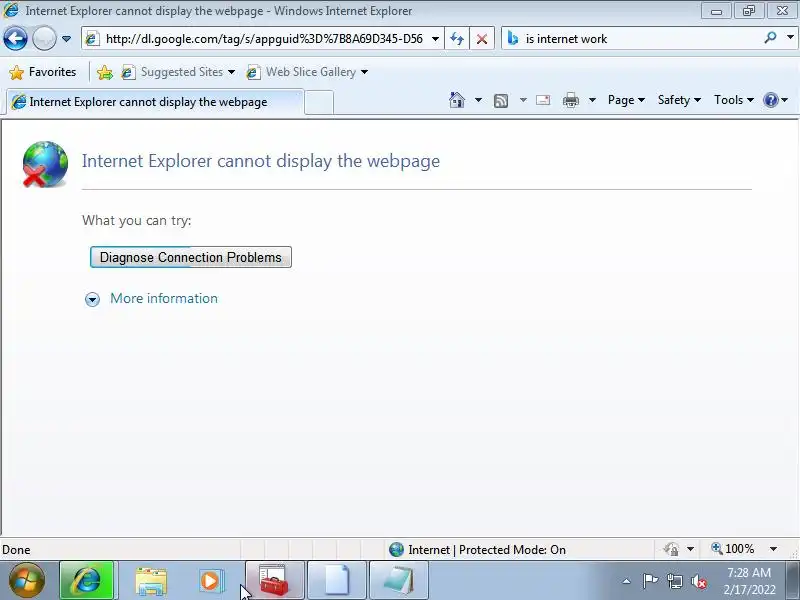The width and height of the screenshot is (800, 600).
Task: Stop loading with the red X icon
Action: pyautogui.click(x=482, y=39)
